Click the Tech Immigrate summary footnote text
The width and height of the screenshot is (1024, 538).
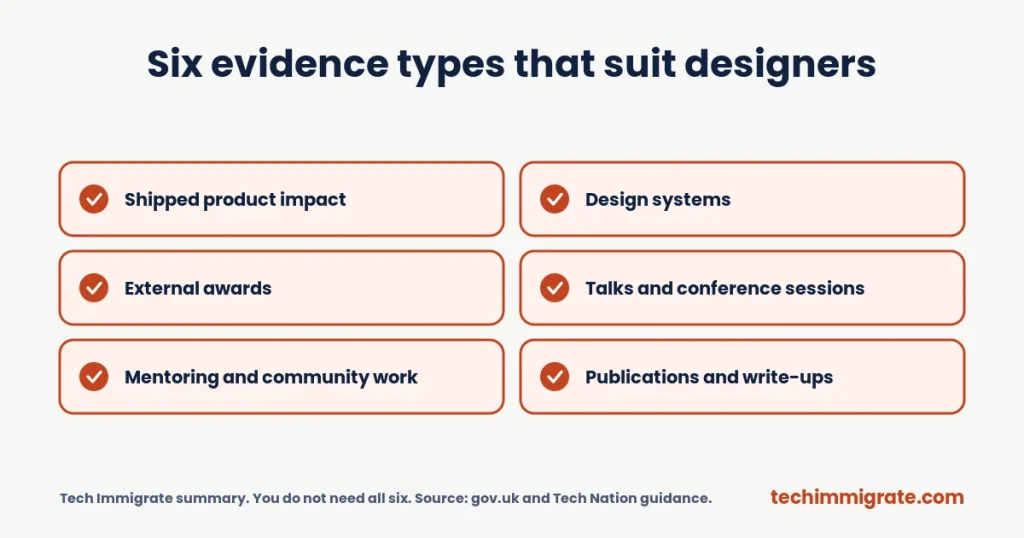point(385,498)
